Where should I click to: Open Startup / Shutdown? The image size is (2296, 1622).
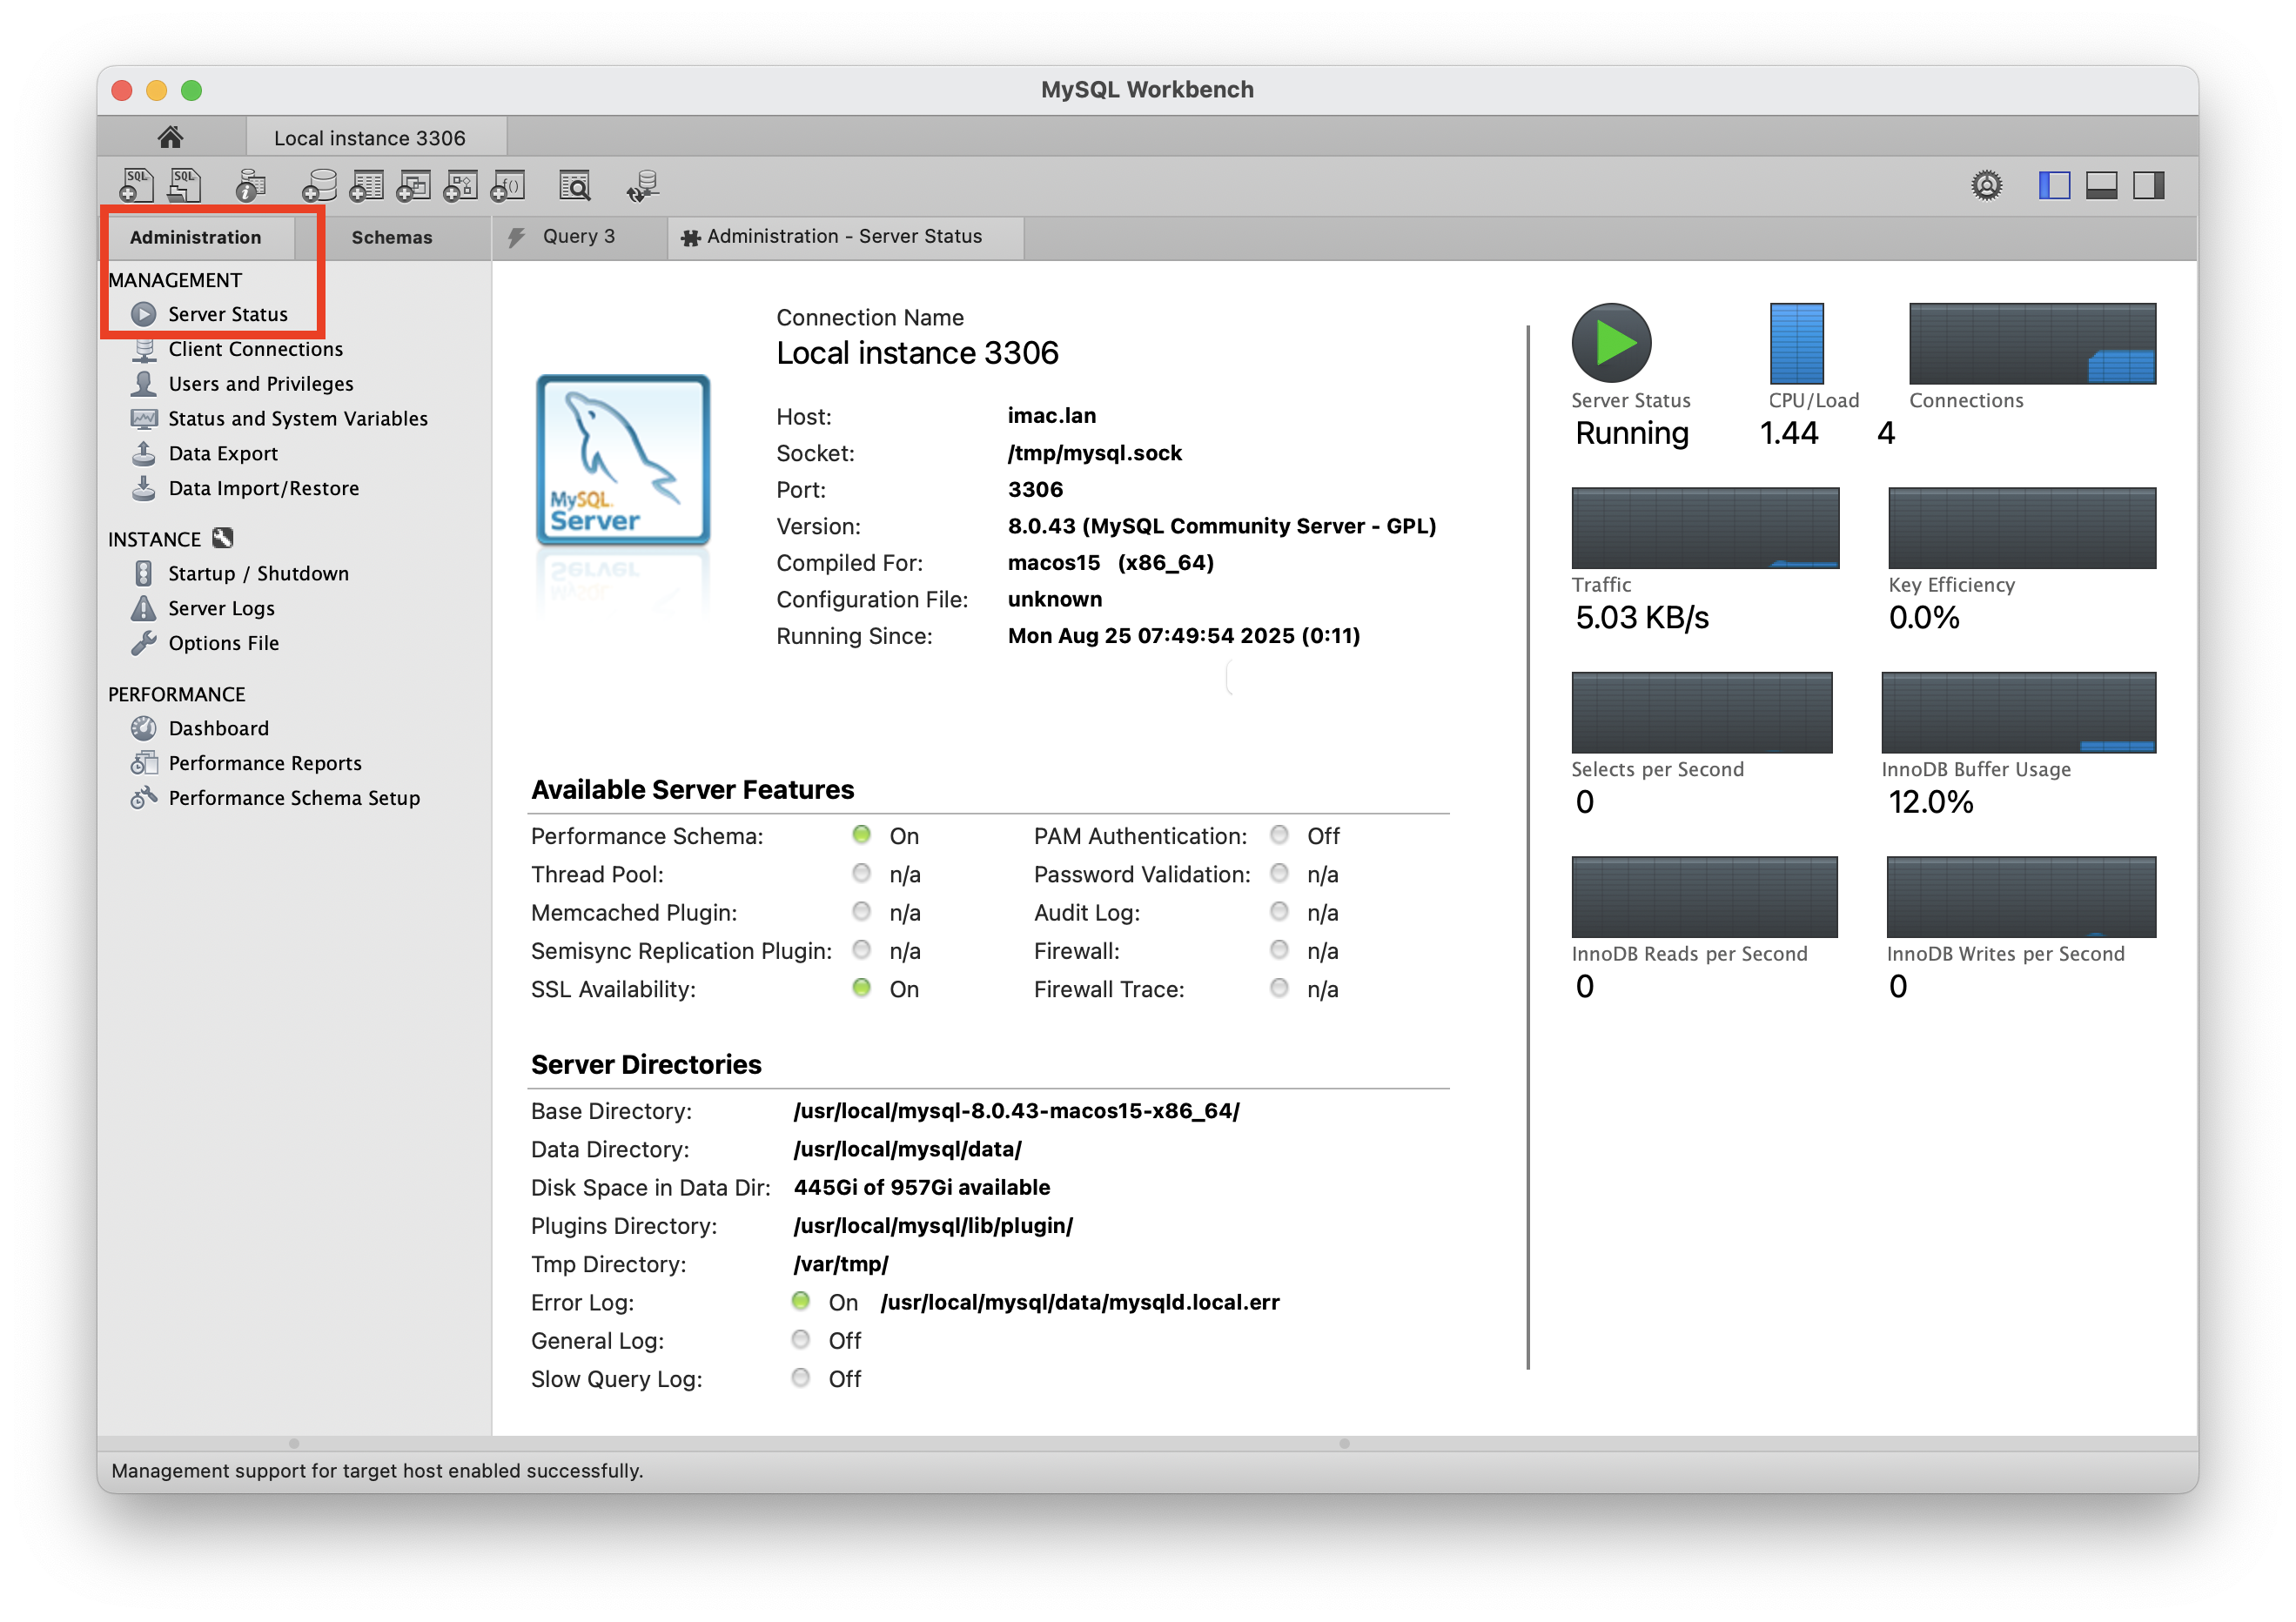[259, 574]
